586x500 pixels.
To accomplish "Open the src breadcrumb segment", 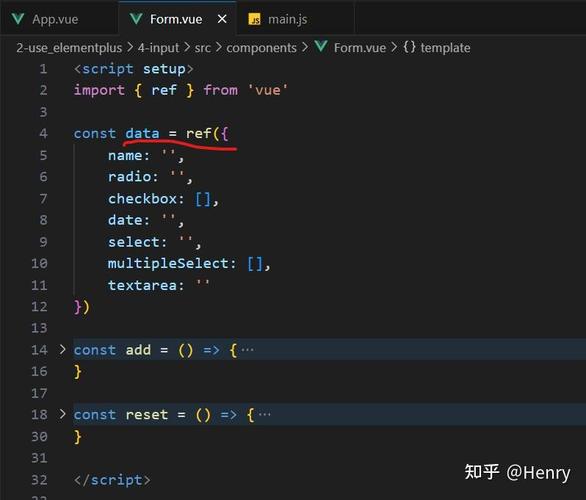I will point(203,48).
